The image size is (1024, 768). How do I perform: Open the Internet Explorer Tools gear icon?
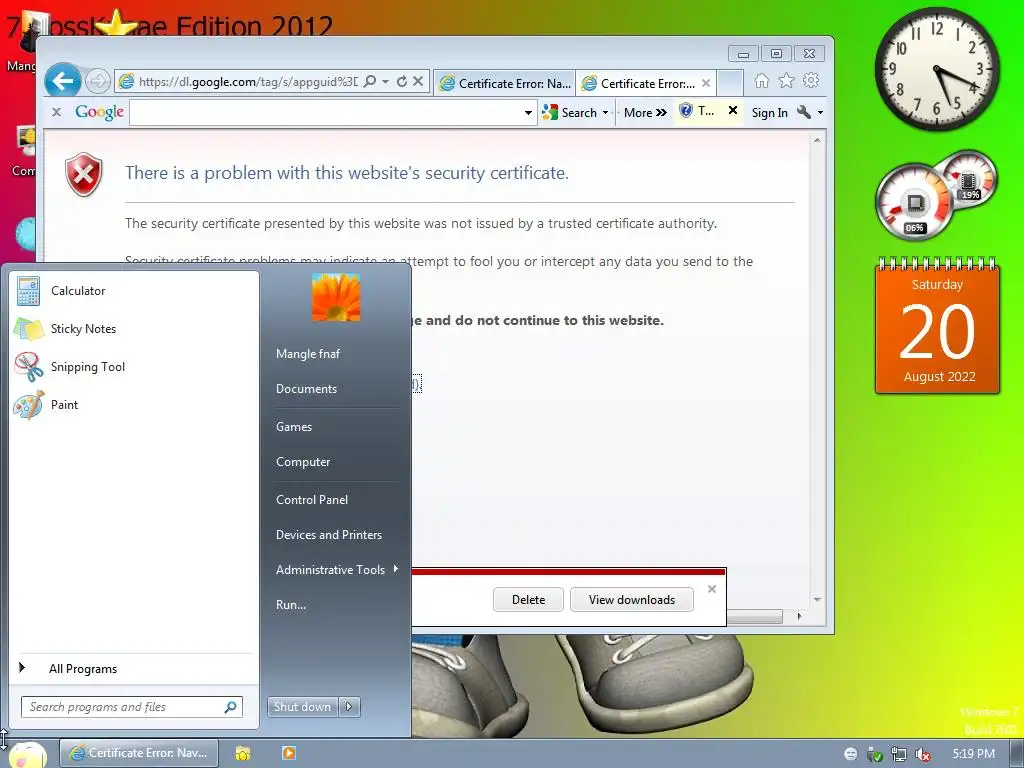coord(811,81)
